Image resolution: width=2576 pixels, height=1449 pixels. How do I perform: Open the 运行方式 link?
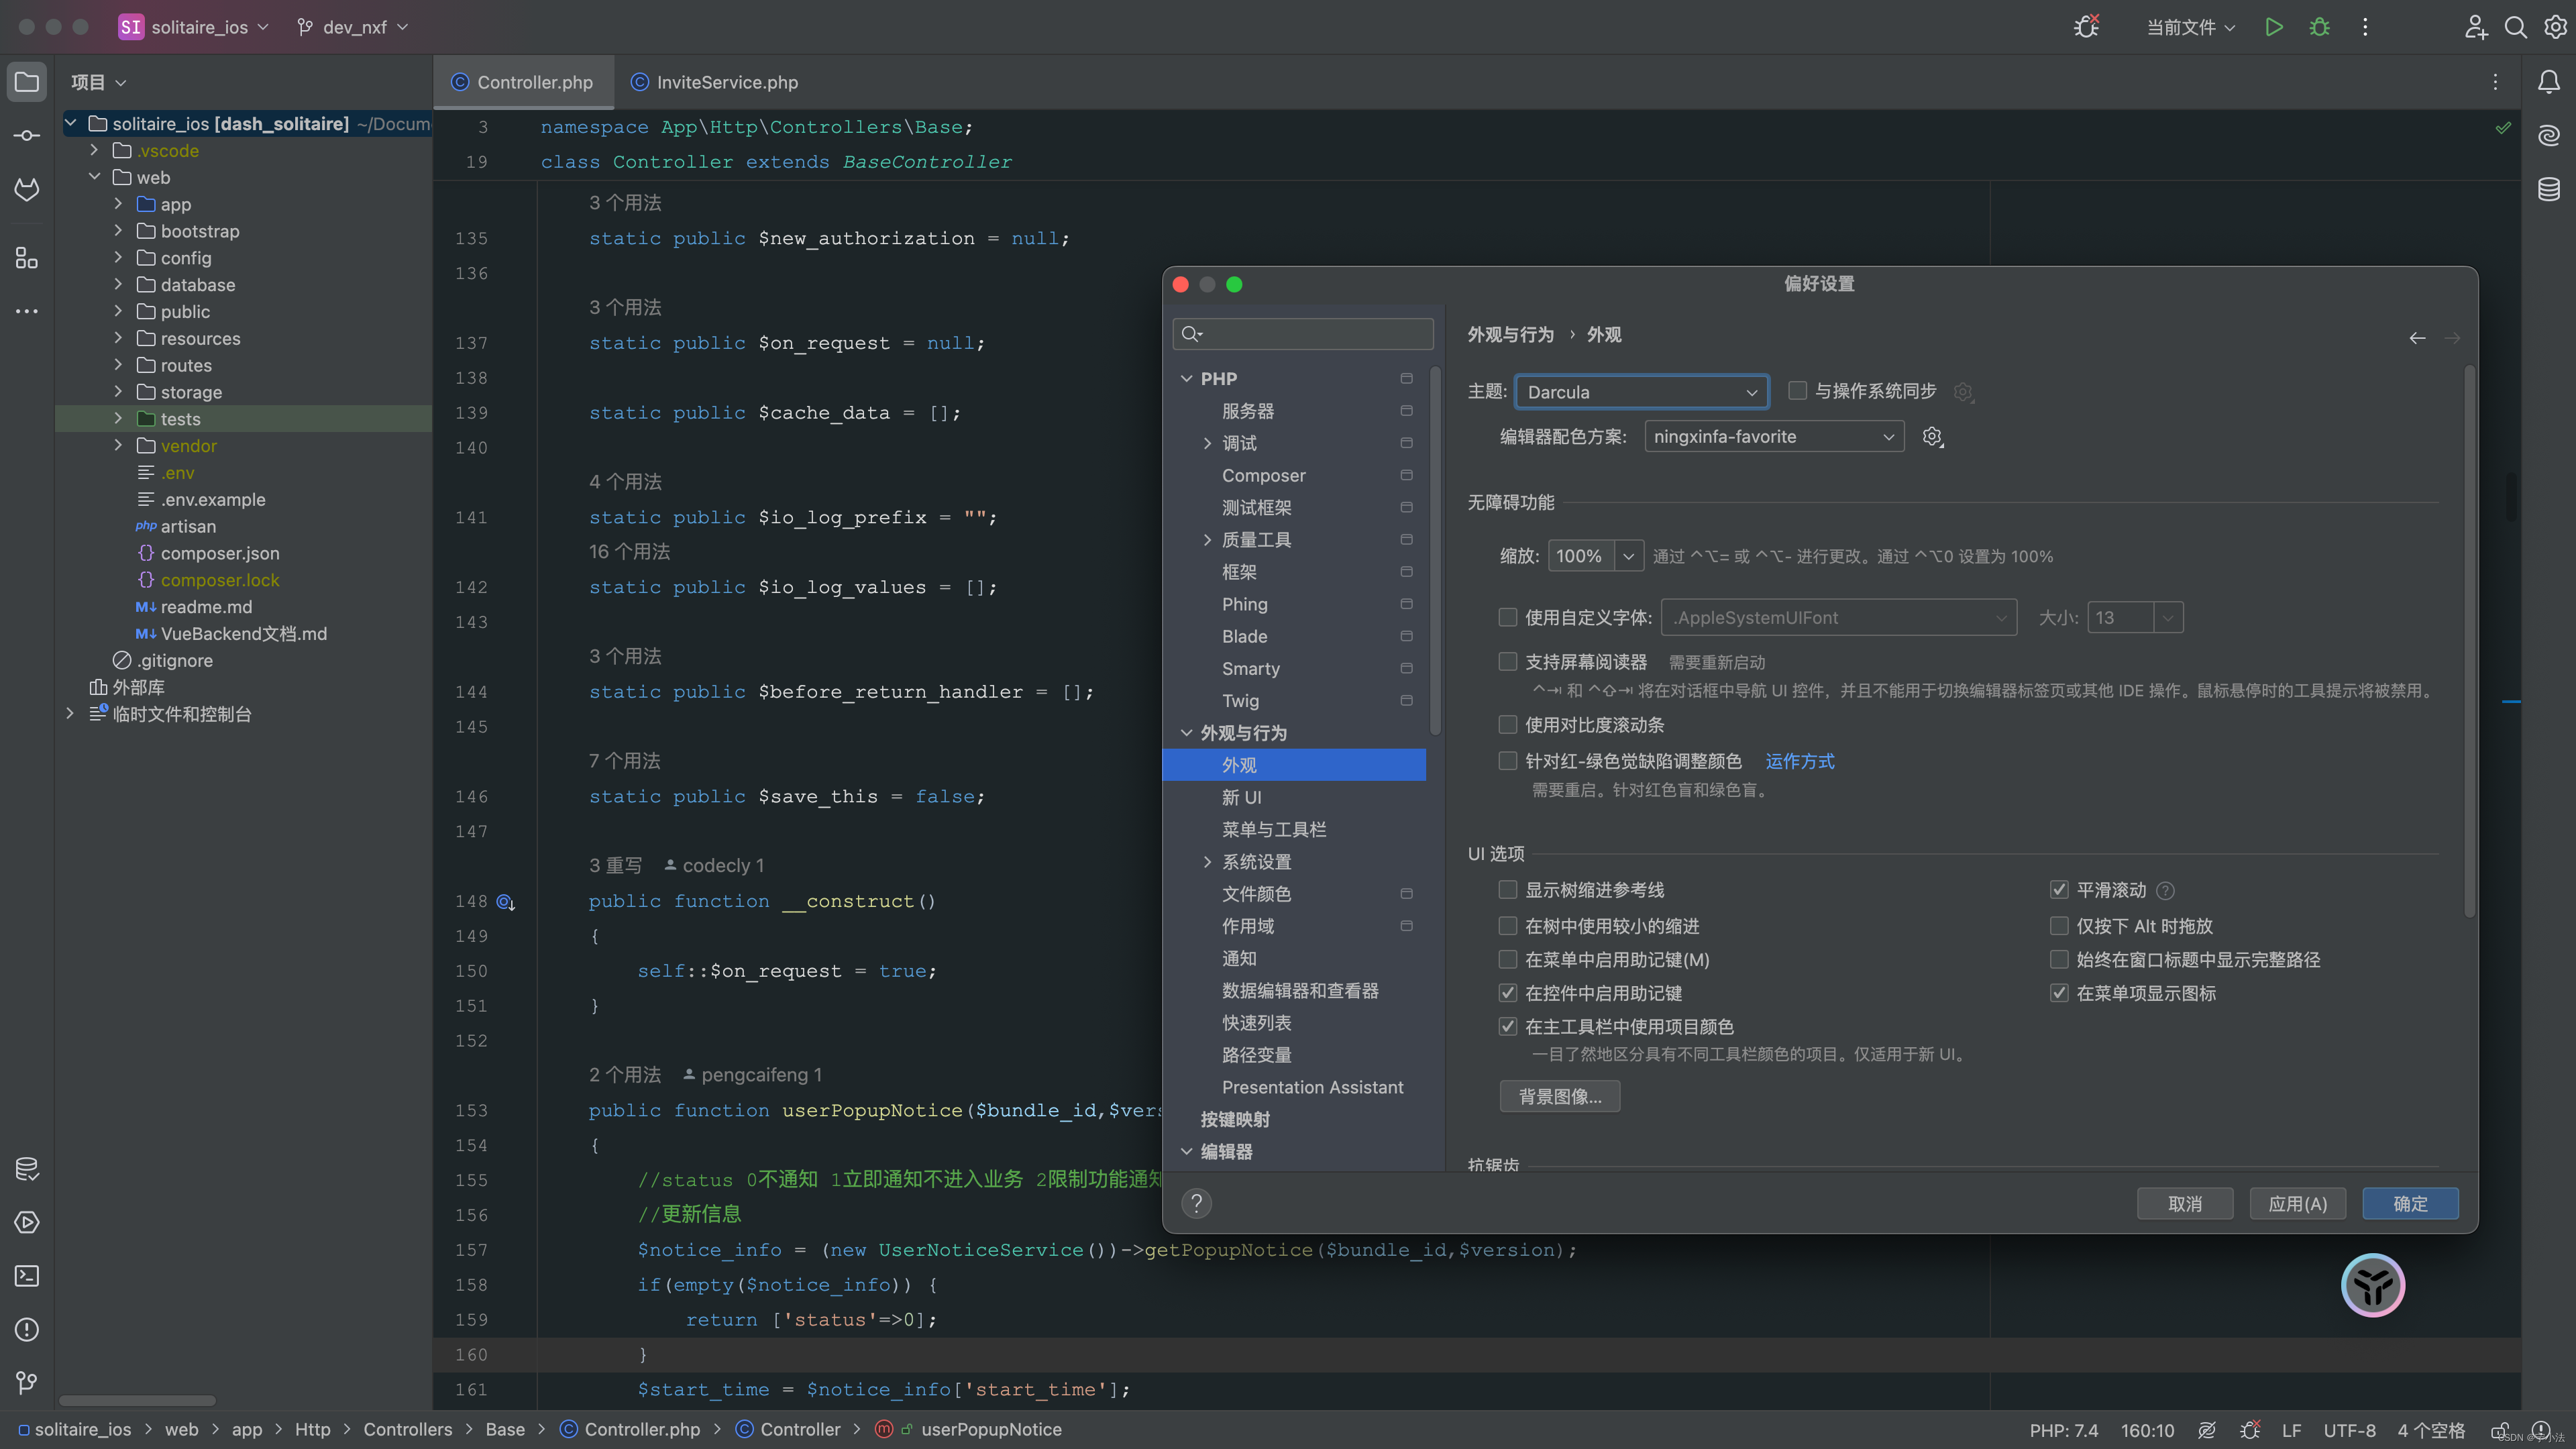[x=1799, y=761]
